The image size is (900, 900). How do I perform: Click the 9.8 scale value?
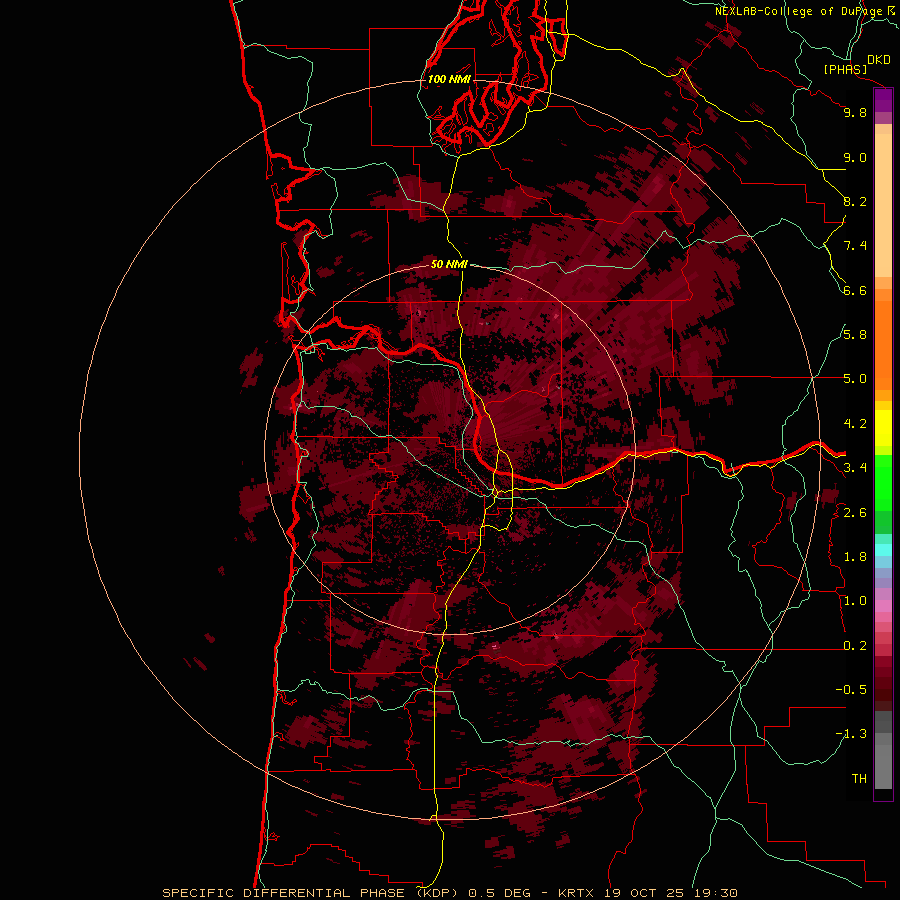coord(855,112)
